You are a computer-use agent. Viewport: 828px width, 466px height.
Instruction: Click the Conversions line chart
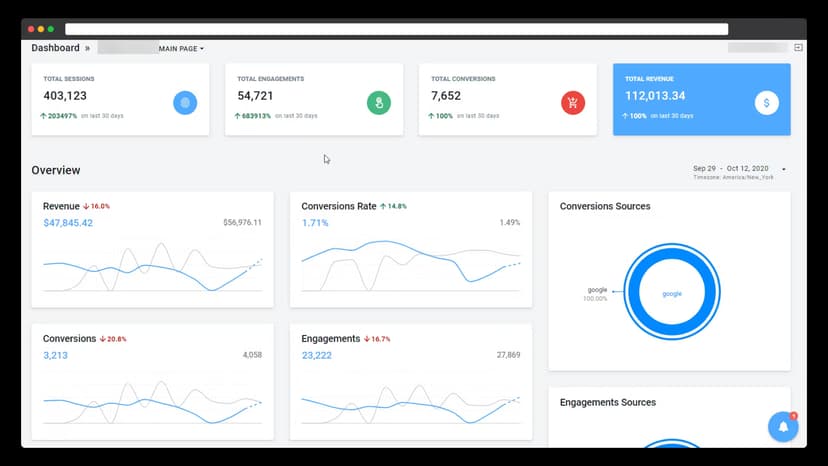click(x=152, y=400)
